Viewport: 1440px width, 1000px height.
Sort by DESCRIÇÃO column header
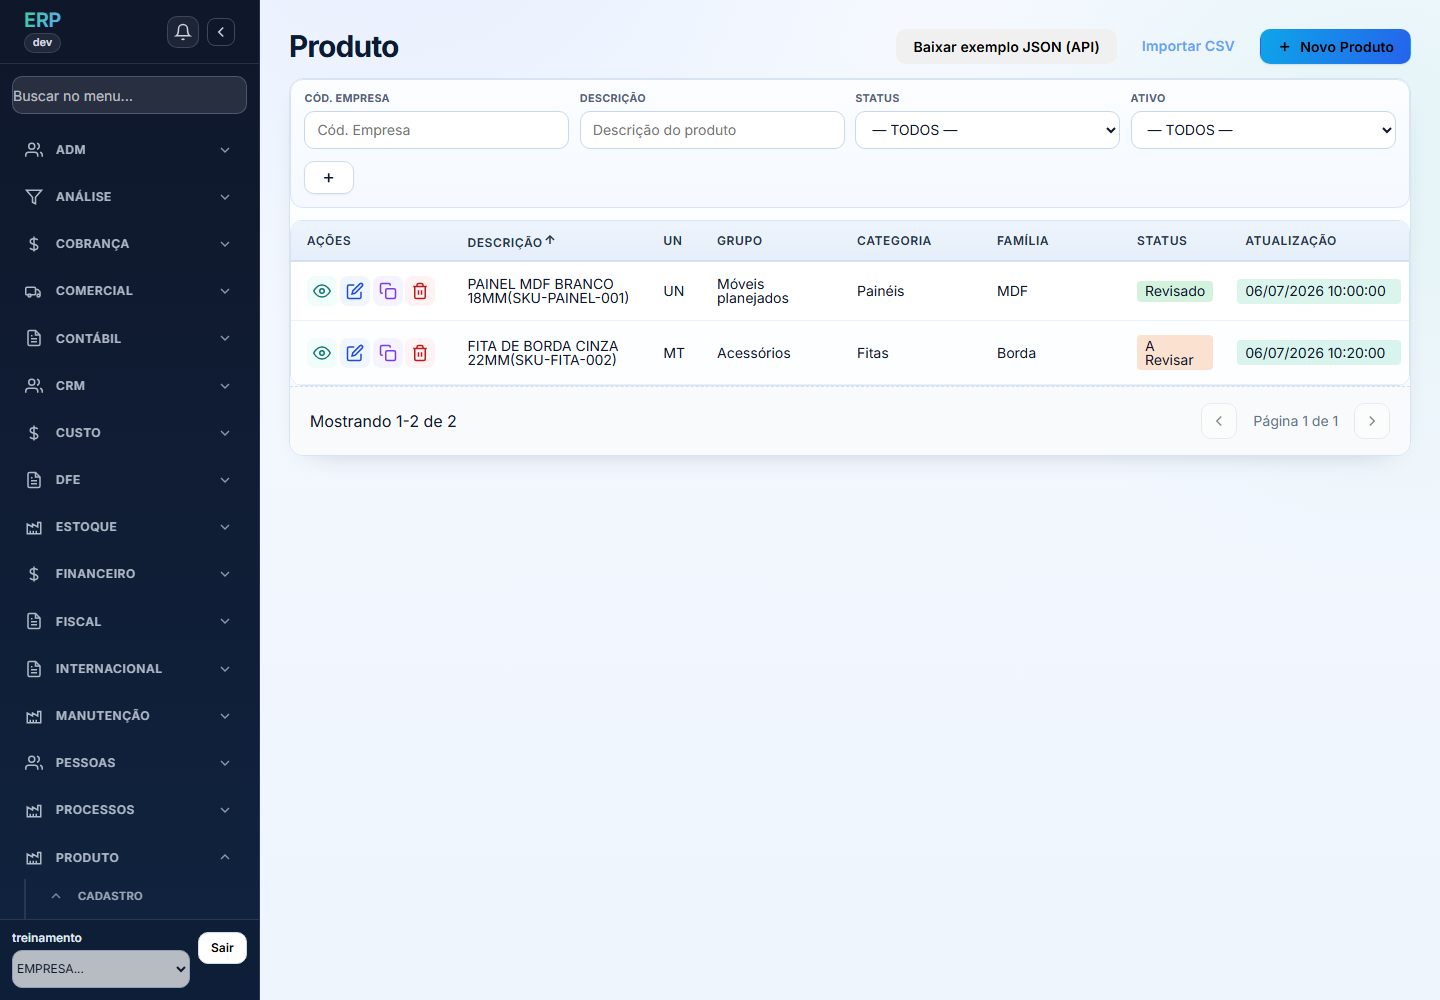coord(511,241)
